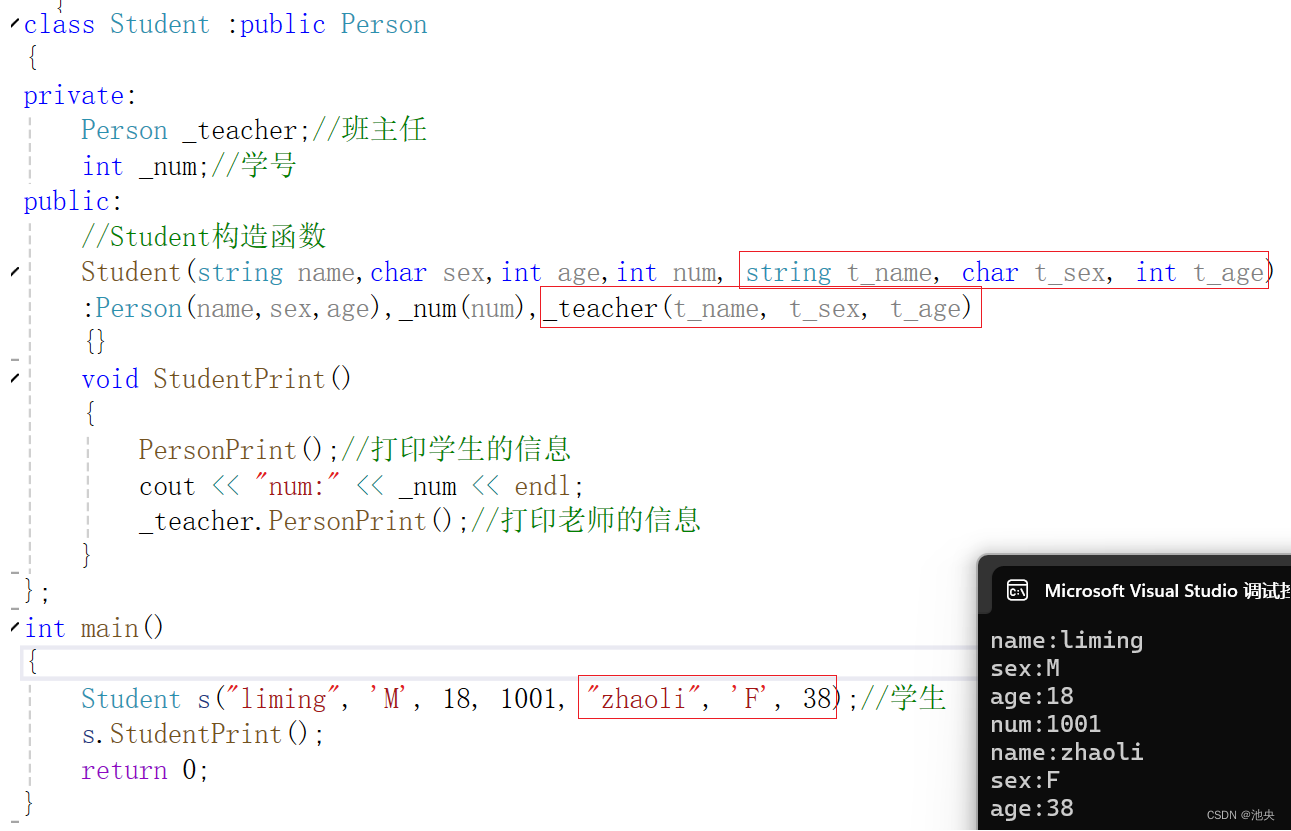Click the //Student构造函数 comment line
The width and height of the screenshot is (1291, 831).
[203, 236]
